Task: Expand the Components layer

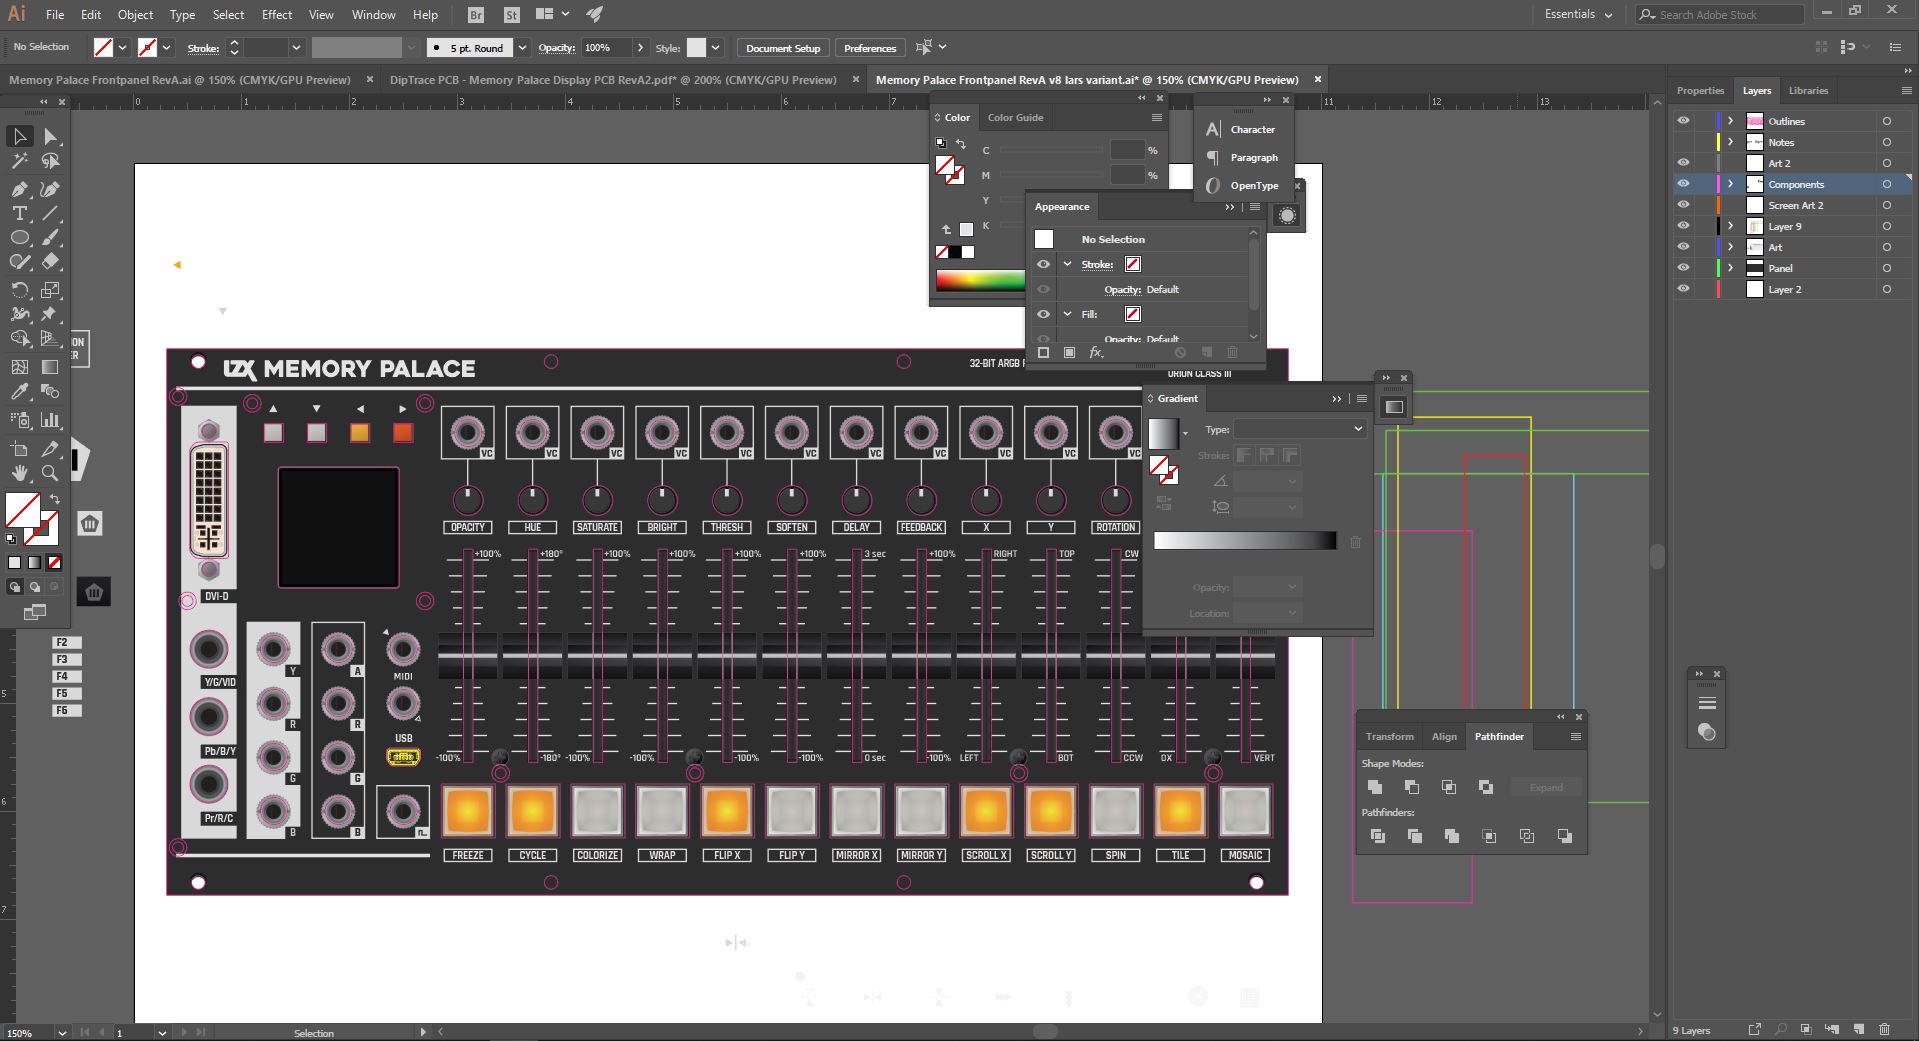Action: (1730, 184)
